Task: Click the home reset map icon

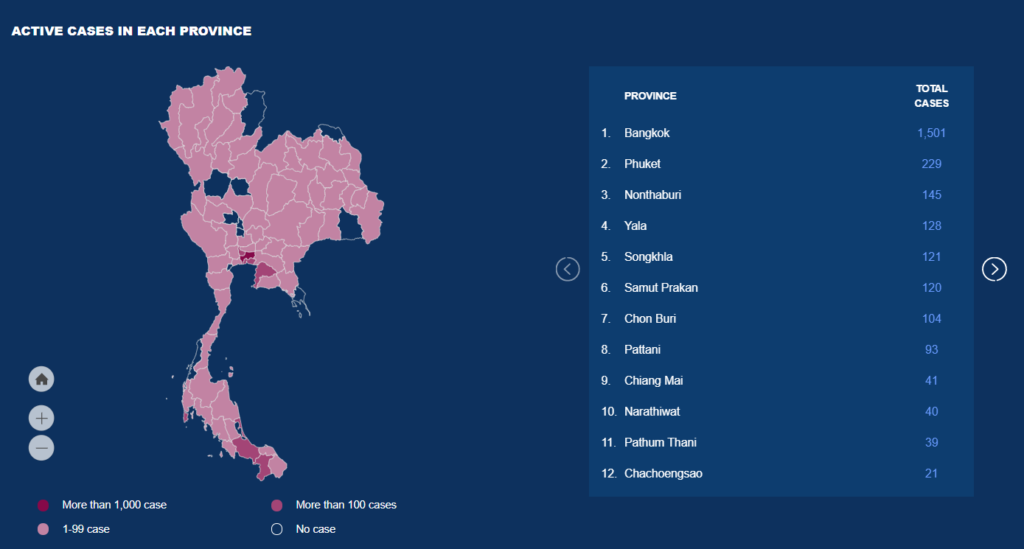Action: [x=41, y=379]
